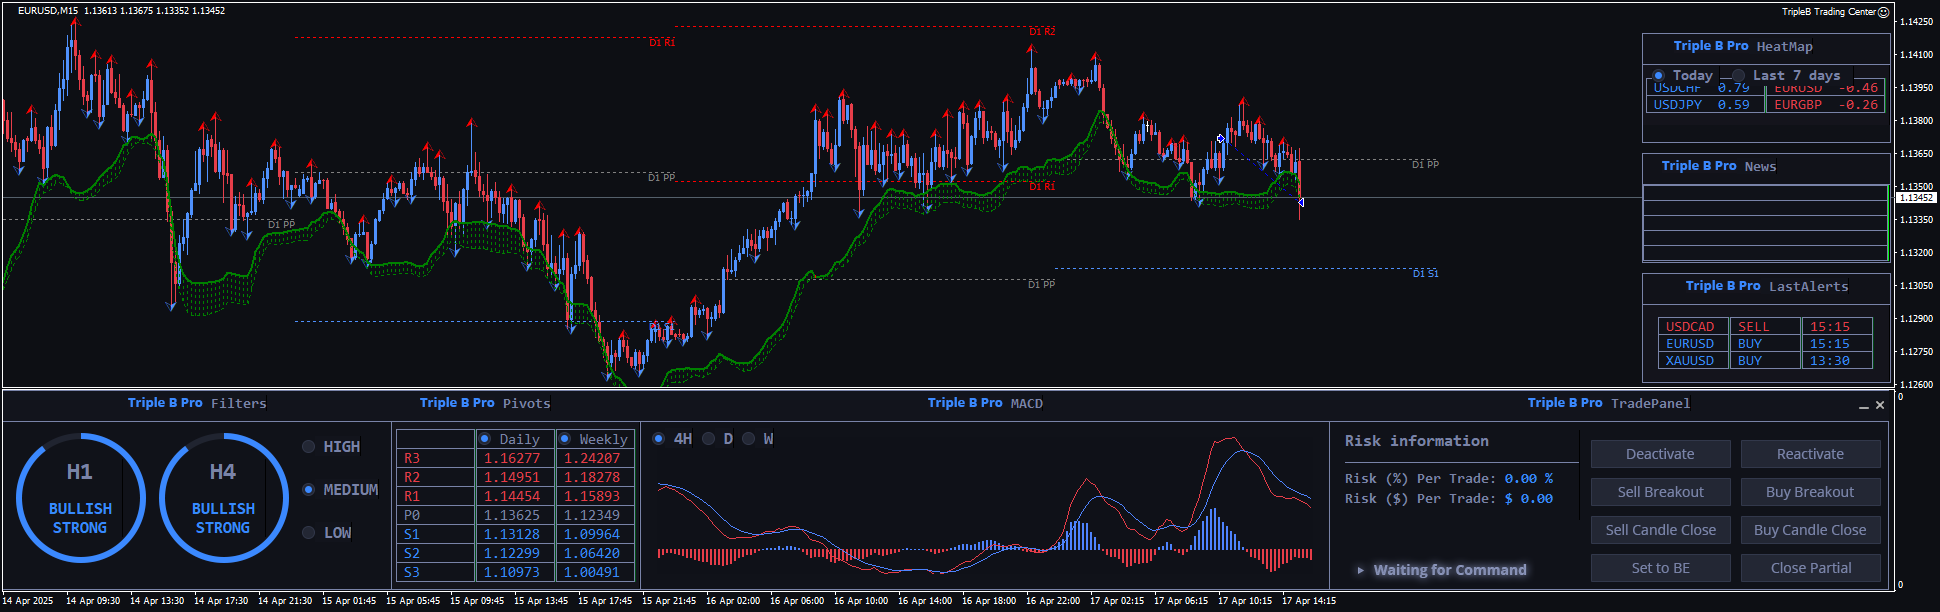Toggle the Weekly pivots column

pos(565,439)
